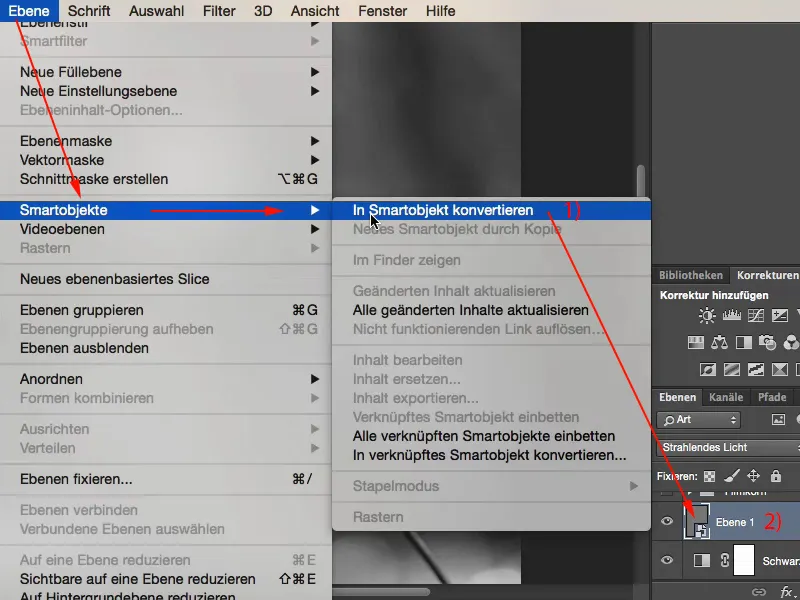Open the Hilfe menu
This screenshot has width=800, height=600.
point(440,11)
